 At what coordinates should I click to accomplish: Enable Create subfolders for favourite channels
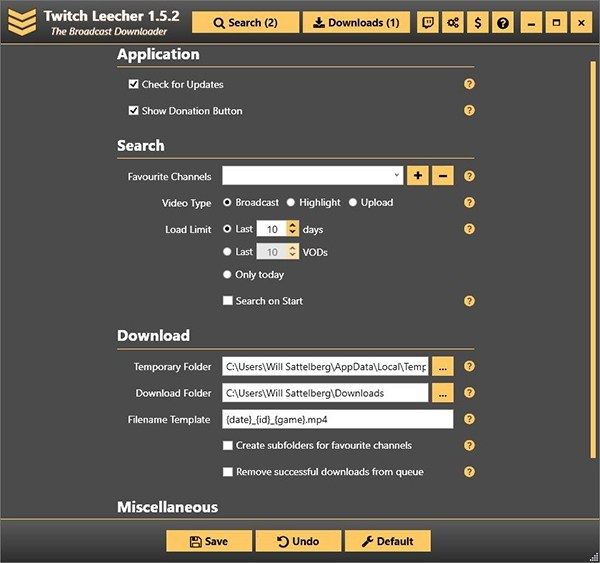(x=228, y=446)
